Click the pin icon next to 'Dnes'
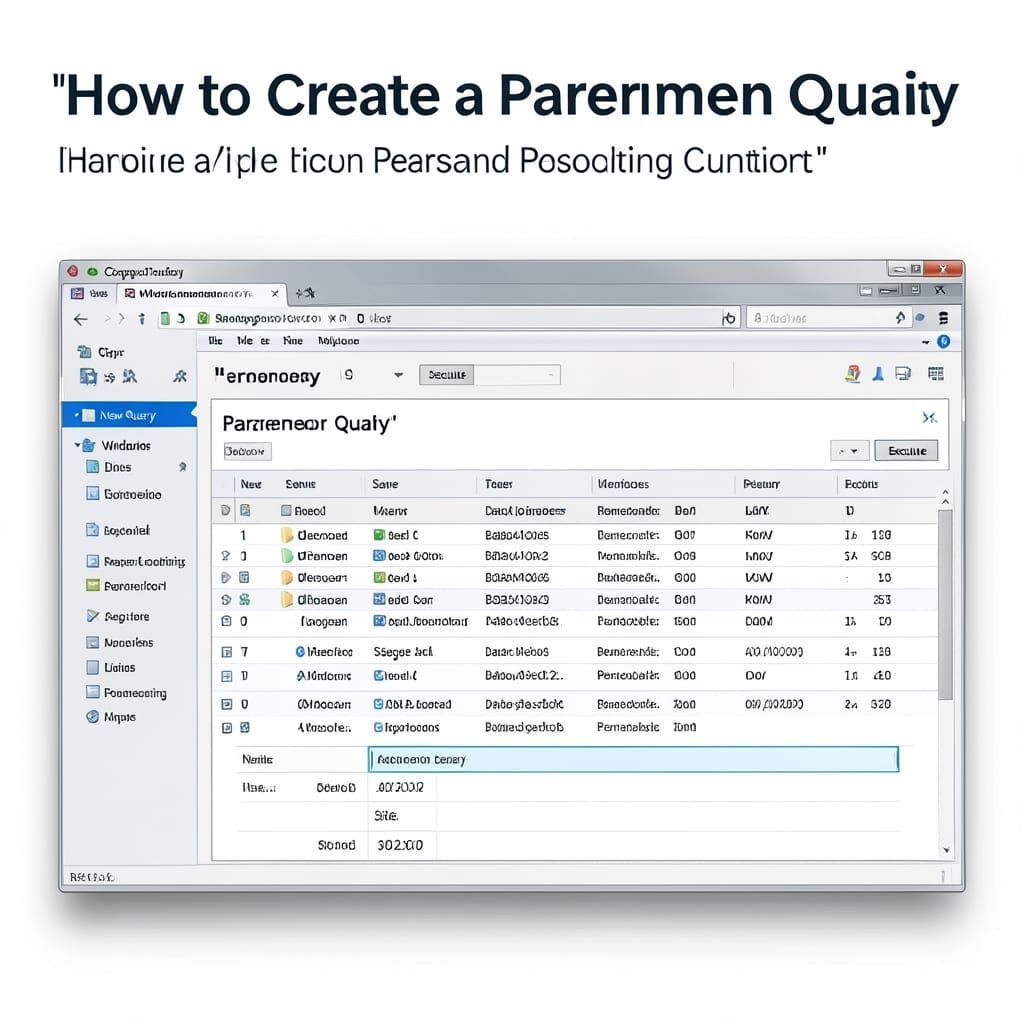 coord(183,467)
